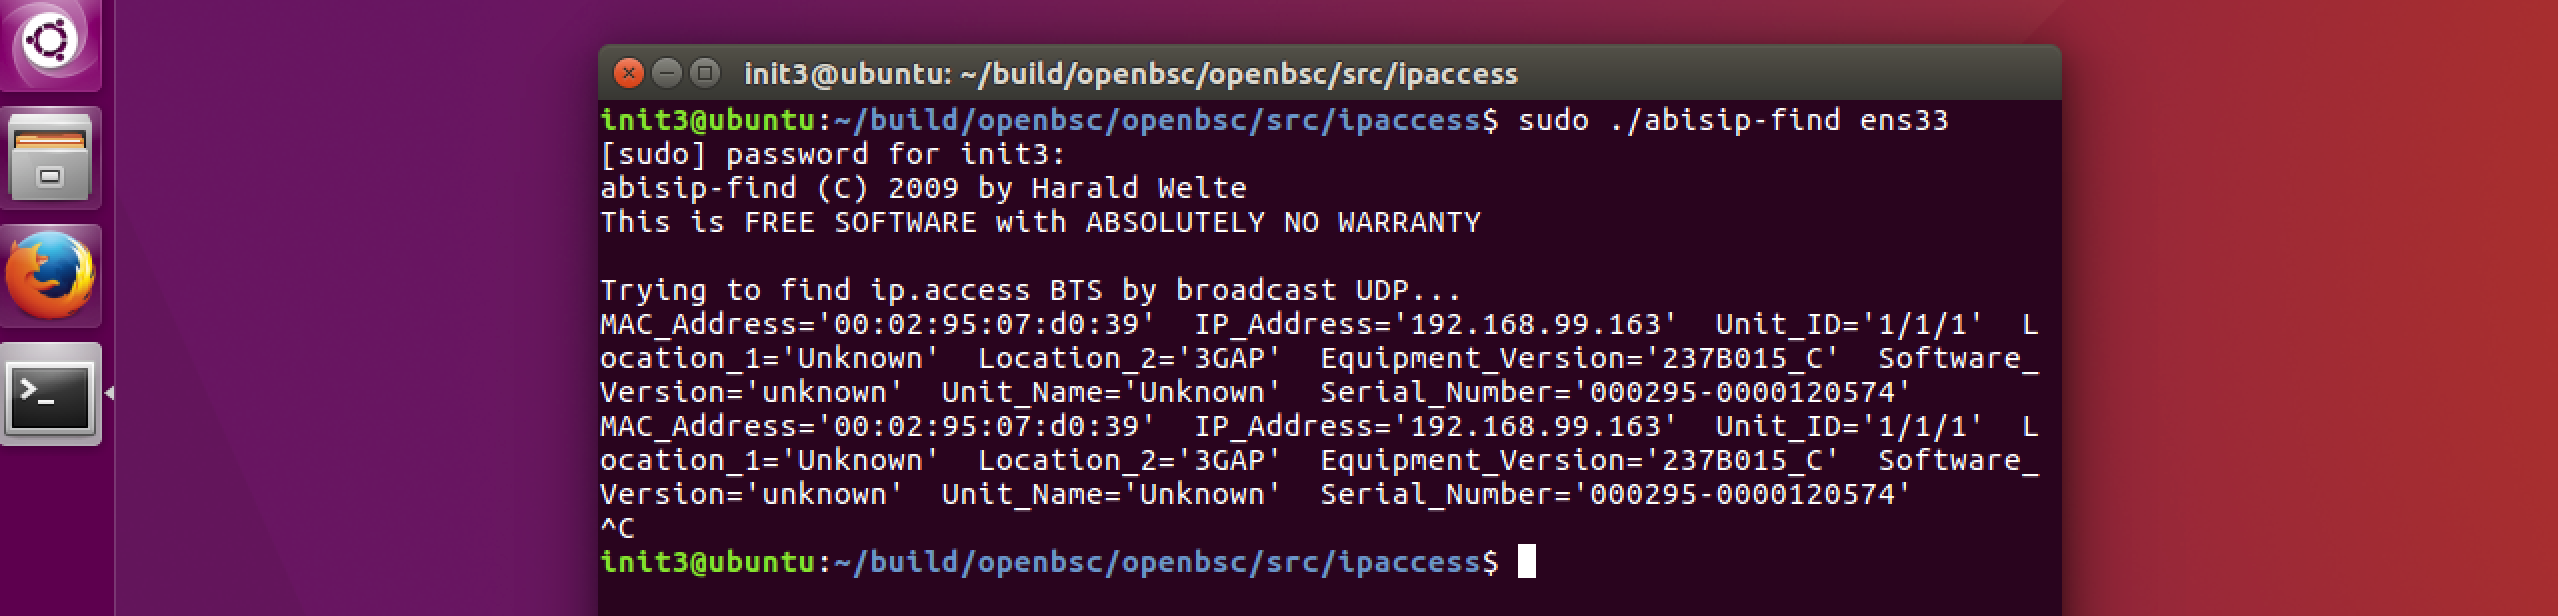Select the Terminal icon in the launcher
The image size is (2558, 616).
point(50,394)
